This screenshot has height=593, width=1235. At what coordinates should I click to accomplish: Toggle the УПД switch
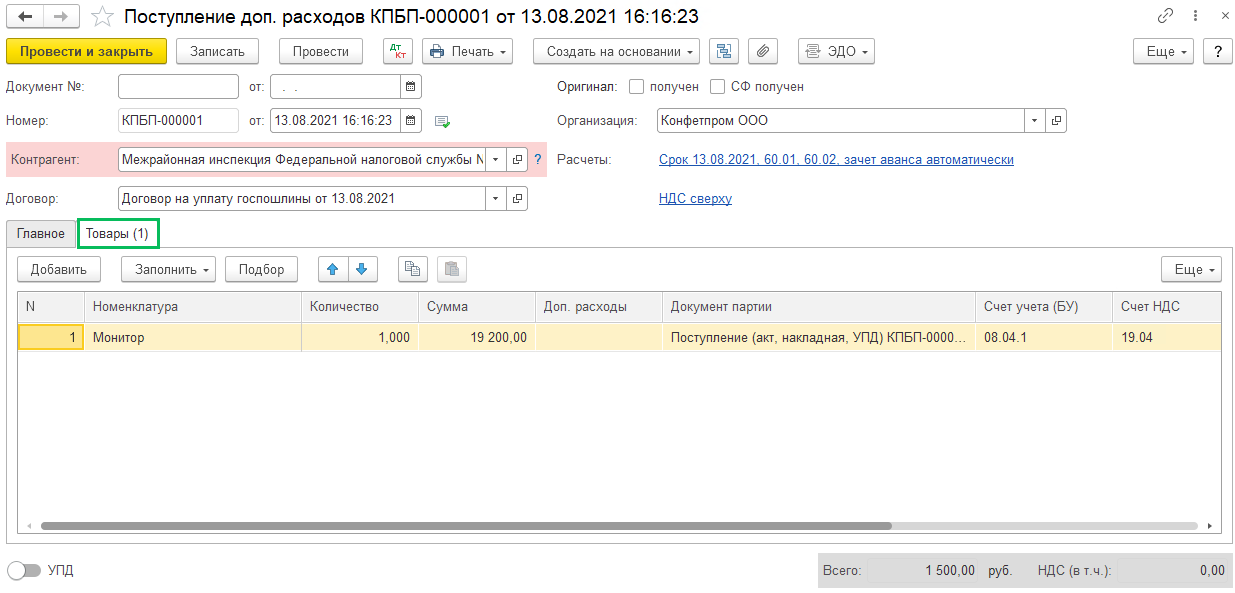pos(24,571)
